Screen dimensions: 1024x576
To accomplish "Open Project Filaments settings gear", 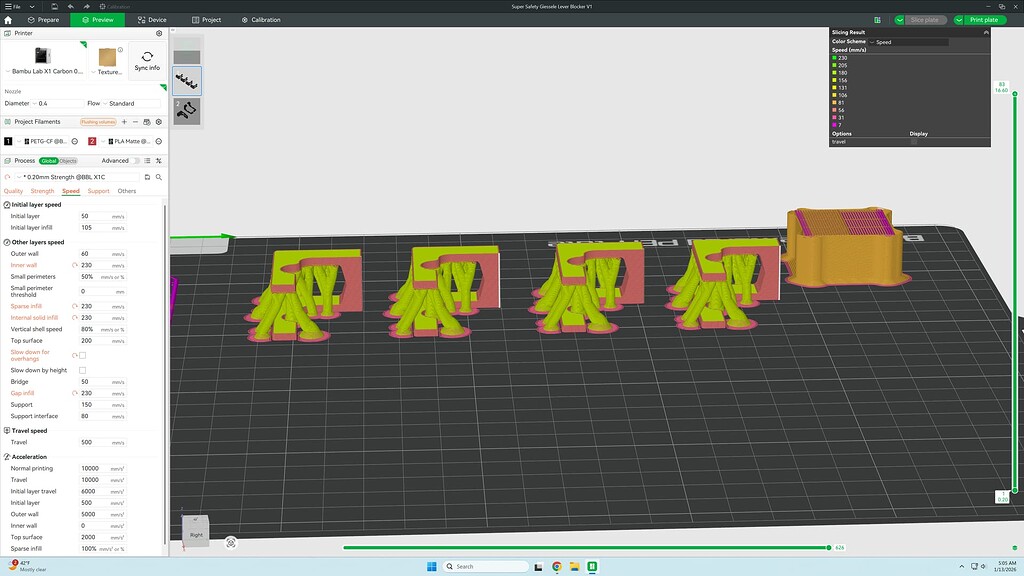I will pyautogui.click(x=159, y=121).
